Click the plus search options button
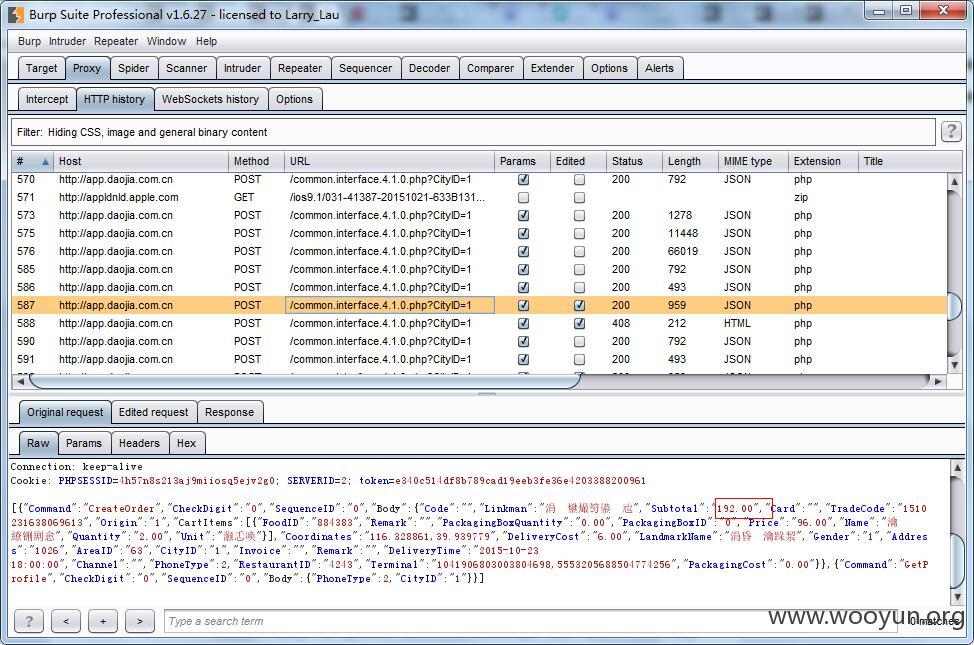The width and height of the screenshot is (974, 645). pyautogui.click(x=102, y=621)
